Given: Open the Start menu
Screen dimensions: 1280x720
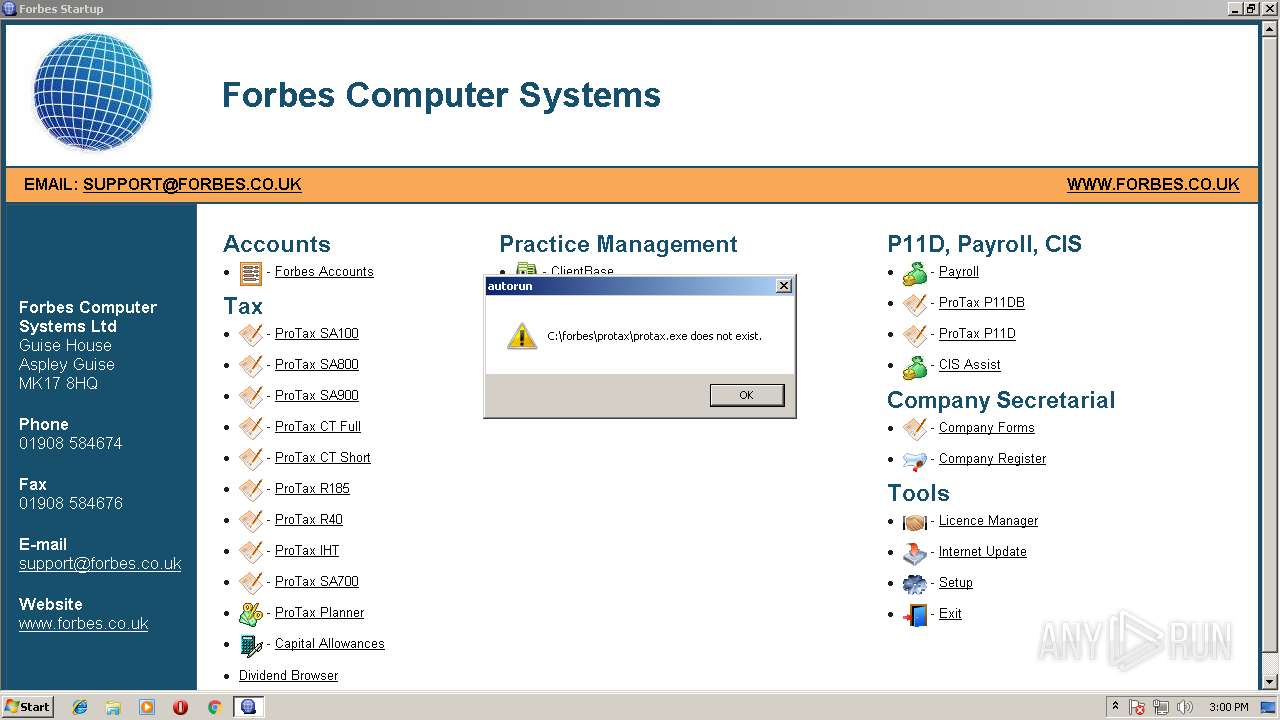Looking at the screenshot, I should (28, 707).
